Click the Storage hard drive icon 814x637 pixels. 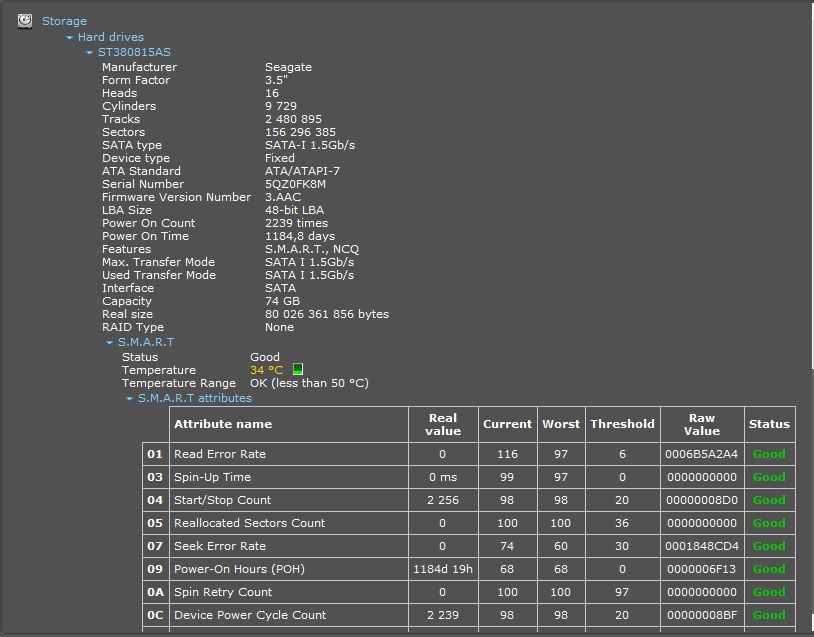pyautogui.click(x=25, y=21)
